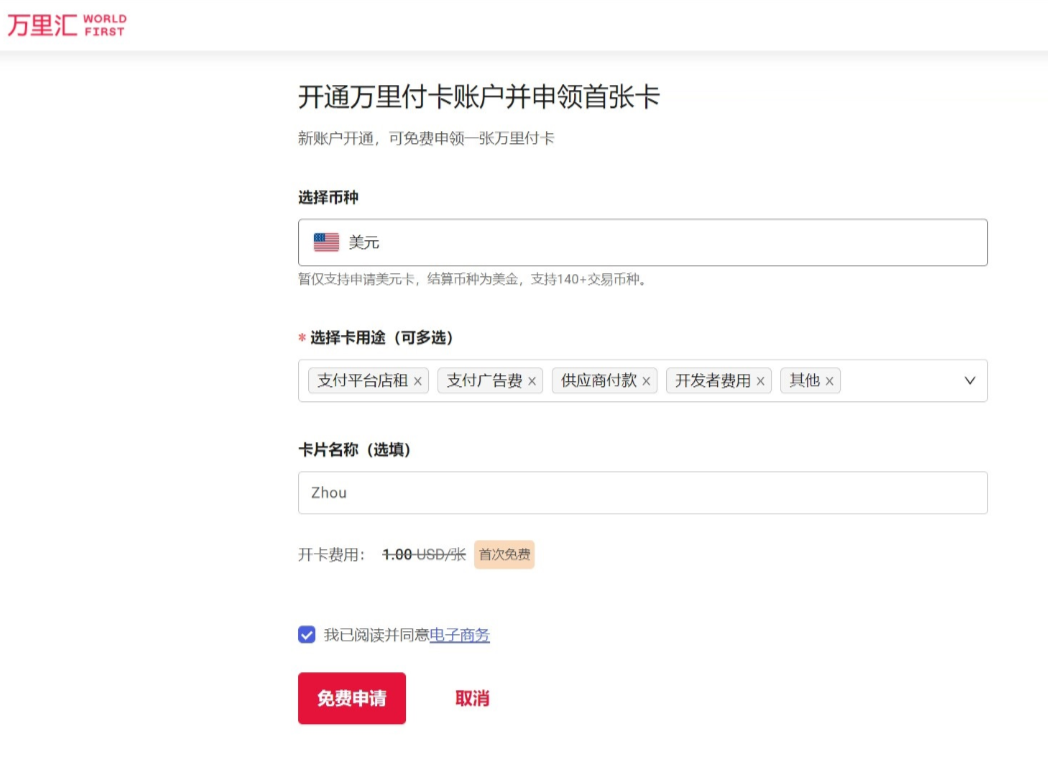Click the 首次免费 badge
This screenshot has width=1048, height=758.
(504, 554)
